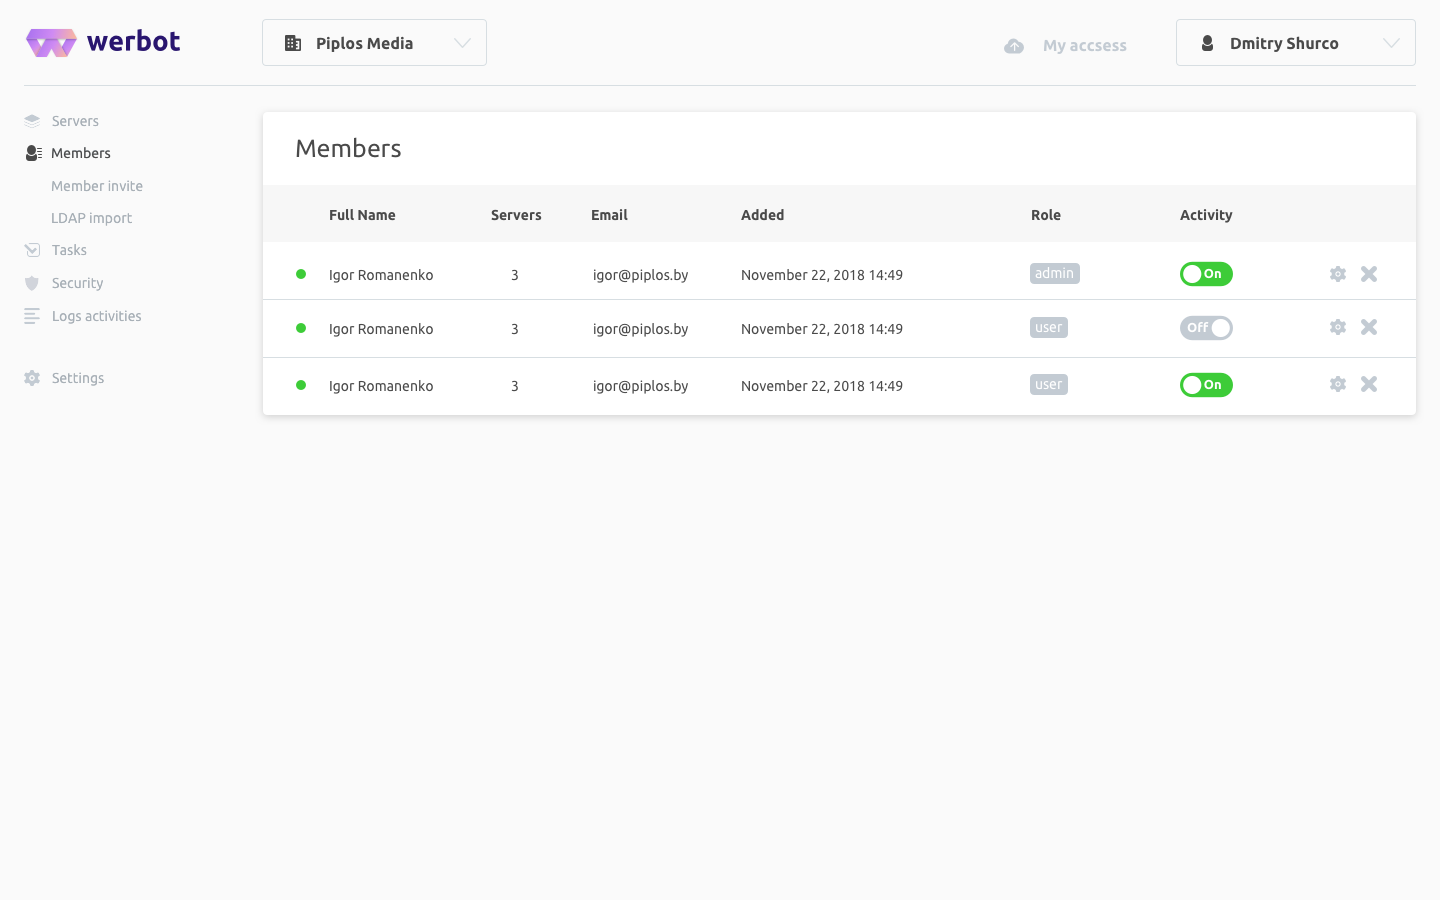Sort by the Role column header
This screenshot has height=900, width=1440.
(1046, 215)
